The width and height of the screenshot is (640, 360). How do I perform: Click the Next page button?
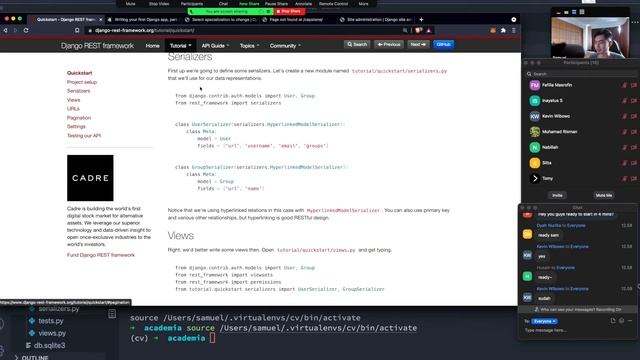point(418,44)
